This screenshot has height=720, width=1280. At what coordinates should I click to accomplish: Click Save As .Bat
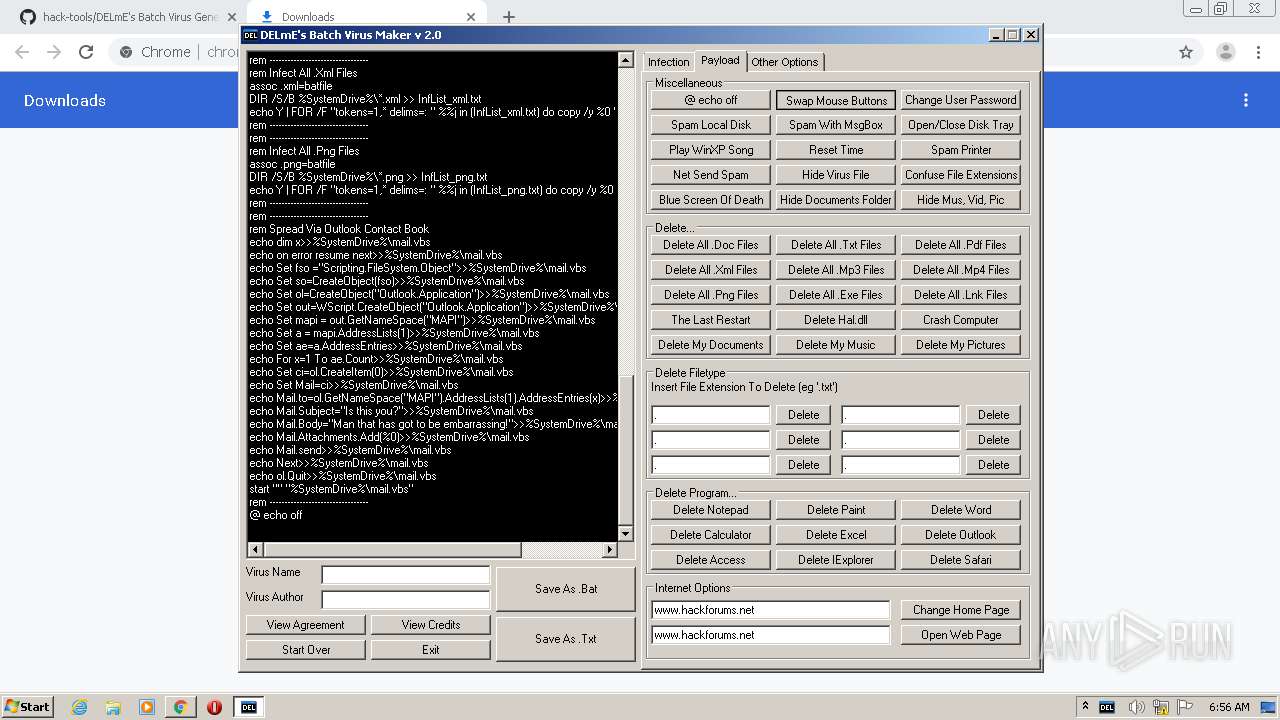(566, 589)
